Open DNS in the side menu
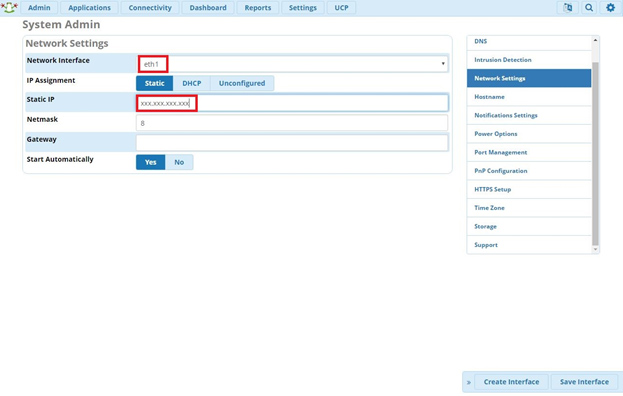This screenshot has width=623, height=396. point(529,41)
